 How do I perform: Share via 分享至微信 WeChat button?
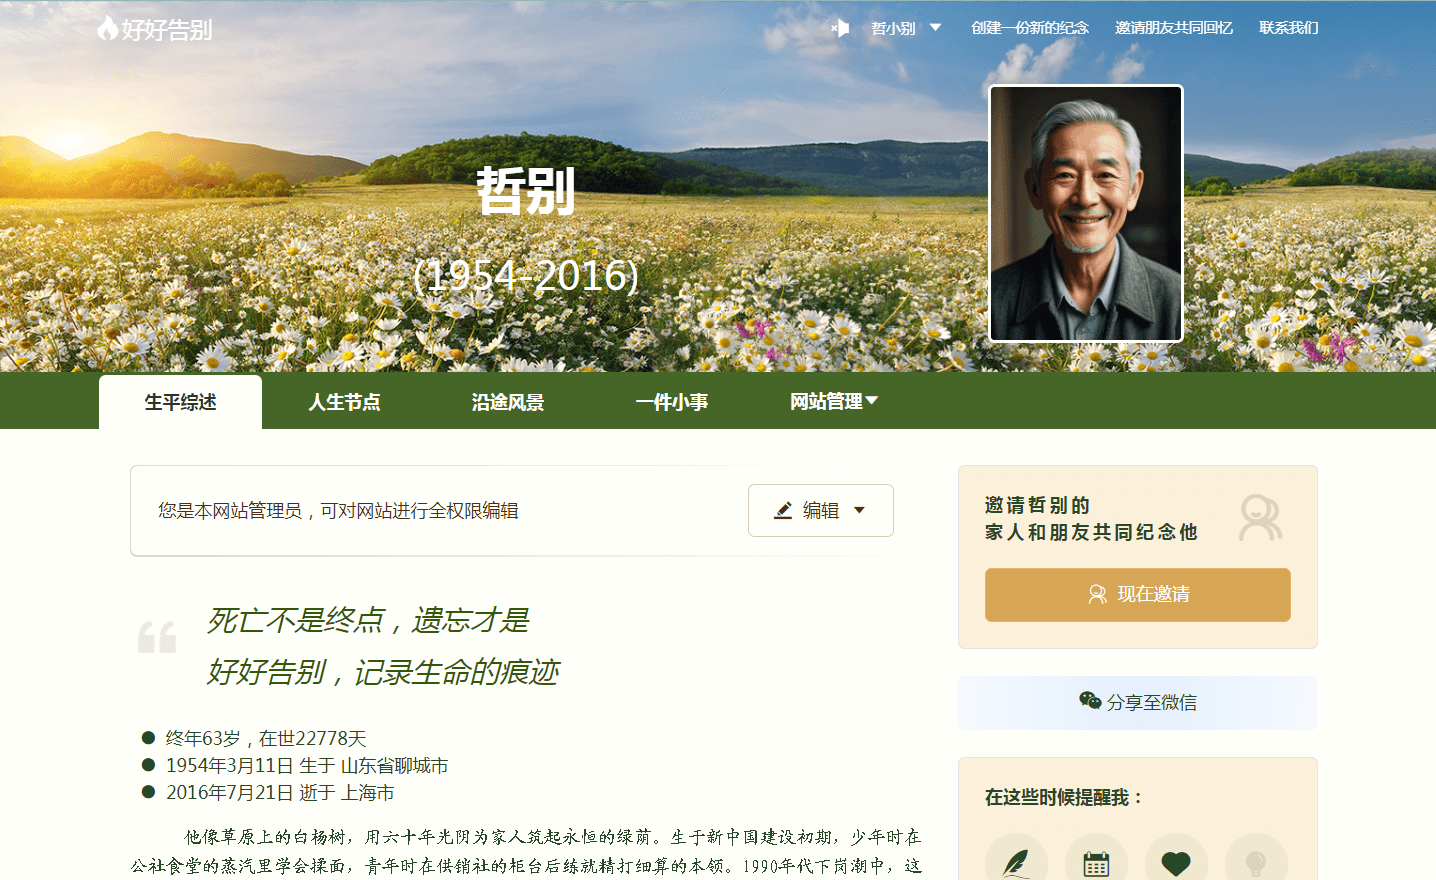[1137, 702]
